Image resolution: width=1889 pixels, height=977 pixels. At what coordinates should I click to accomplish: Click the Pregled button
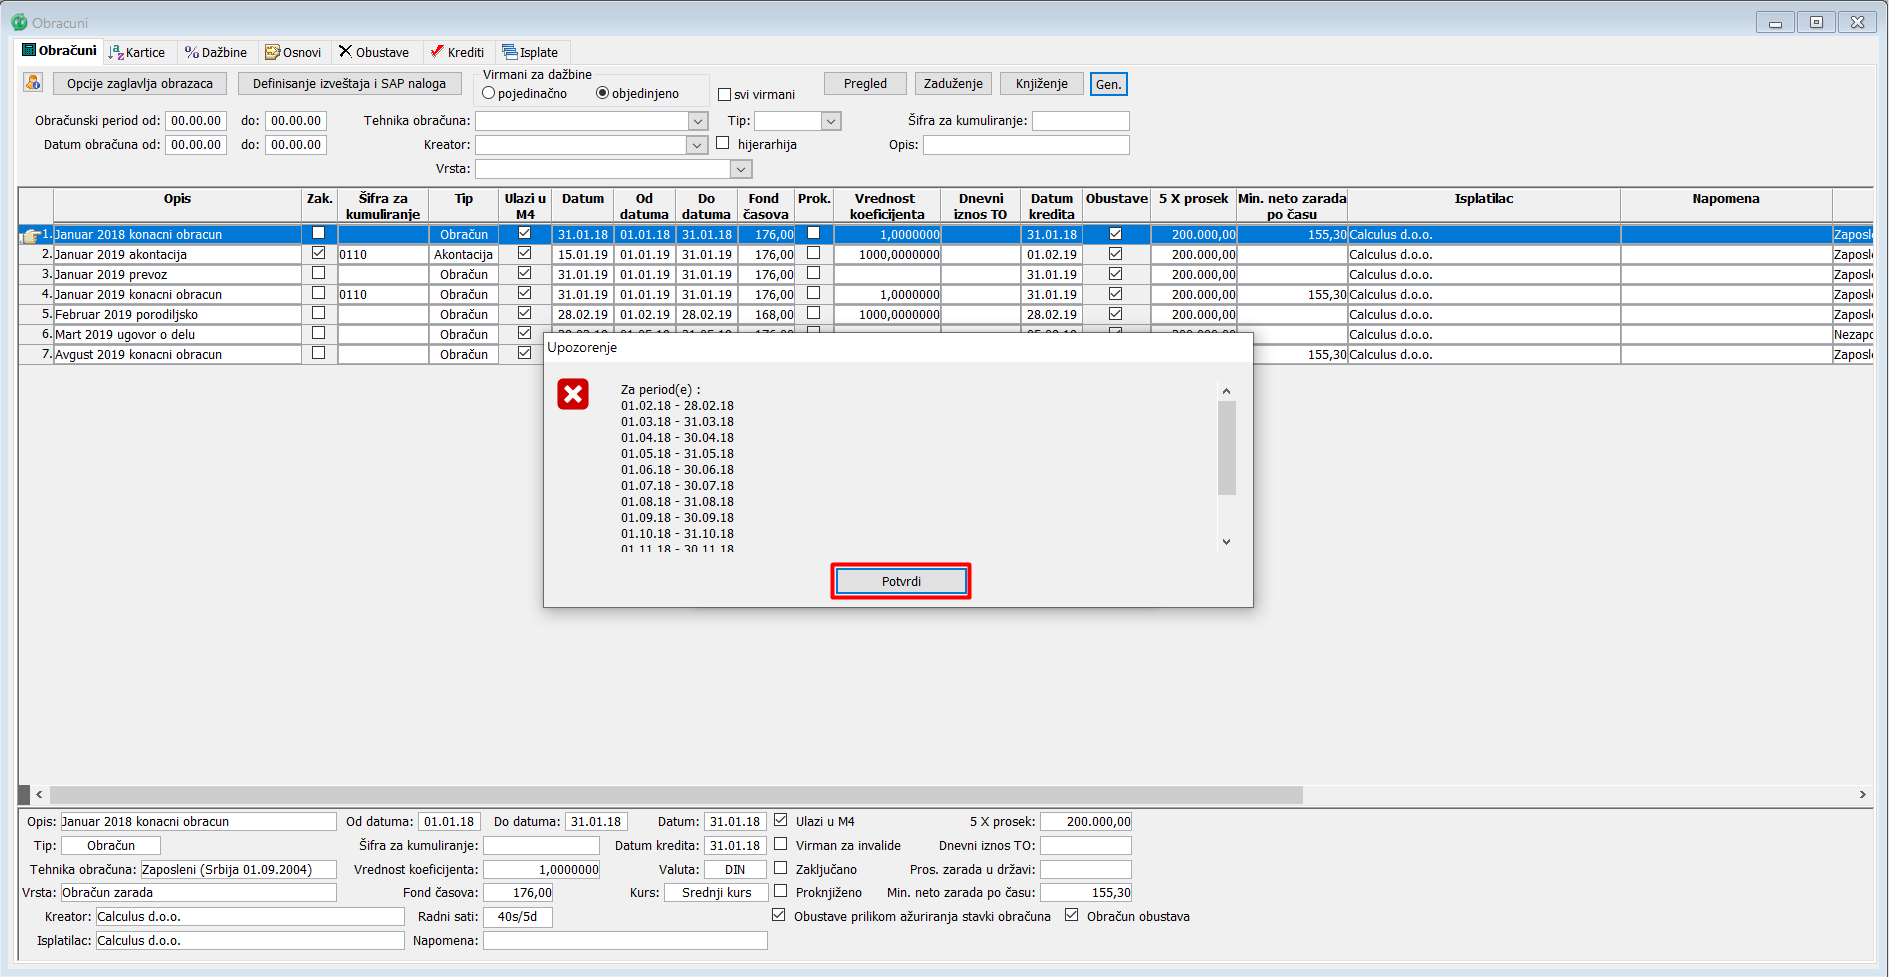(x=865, y=84)
